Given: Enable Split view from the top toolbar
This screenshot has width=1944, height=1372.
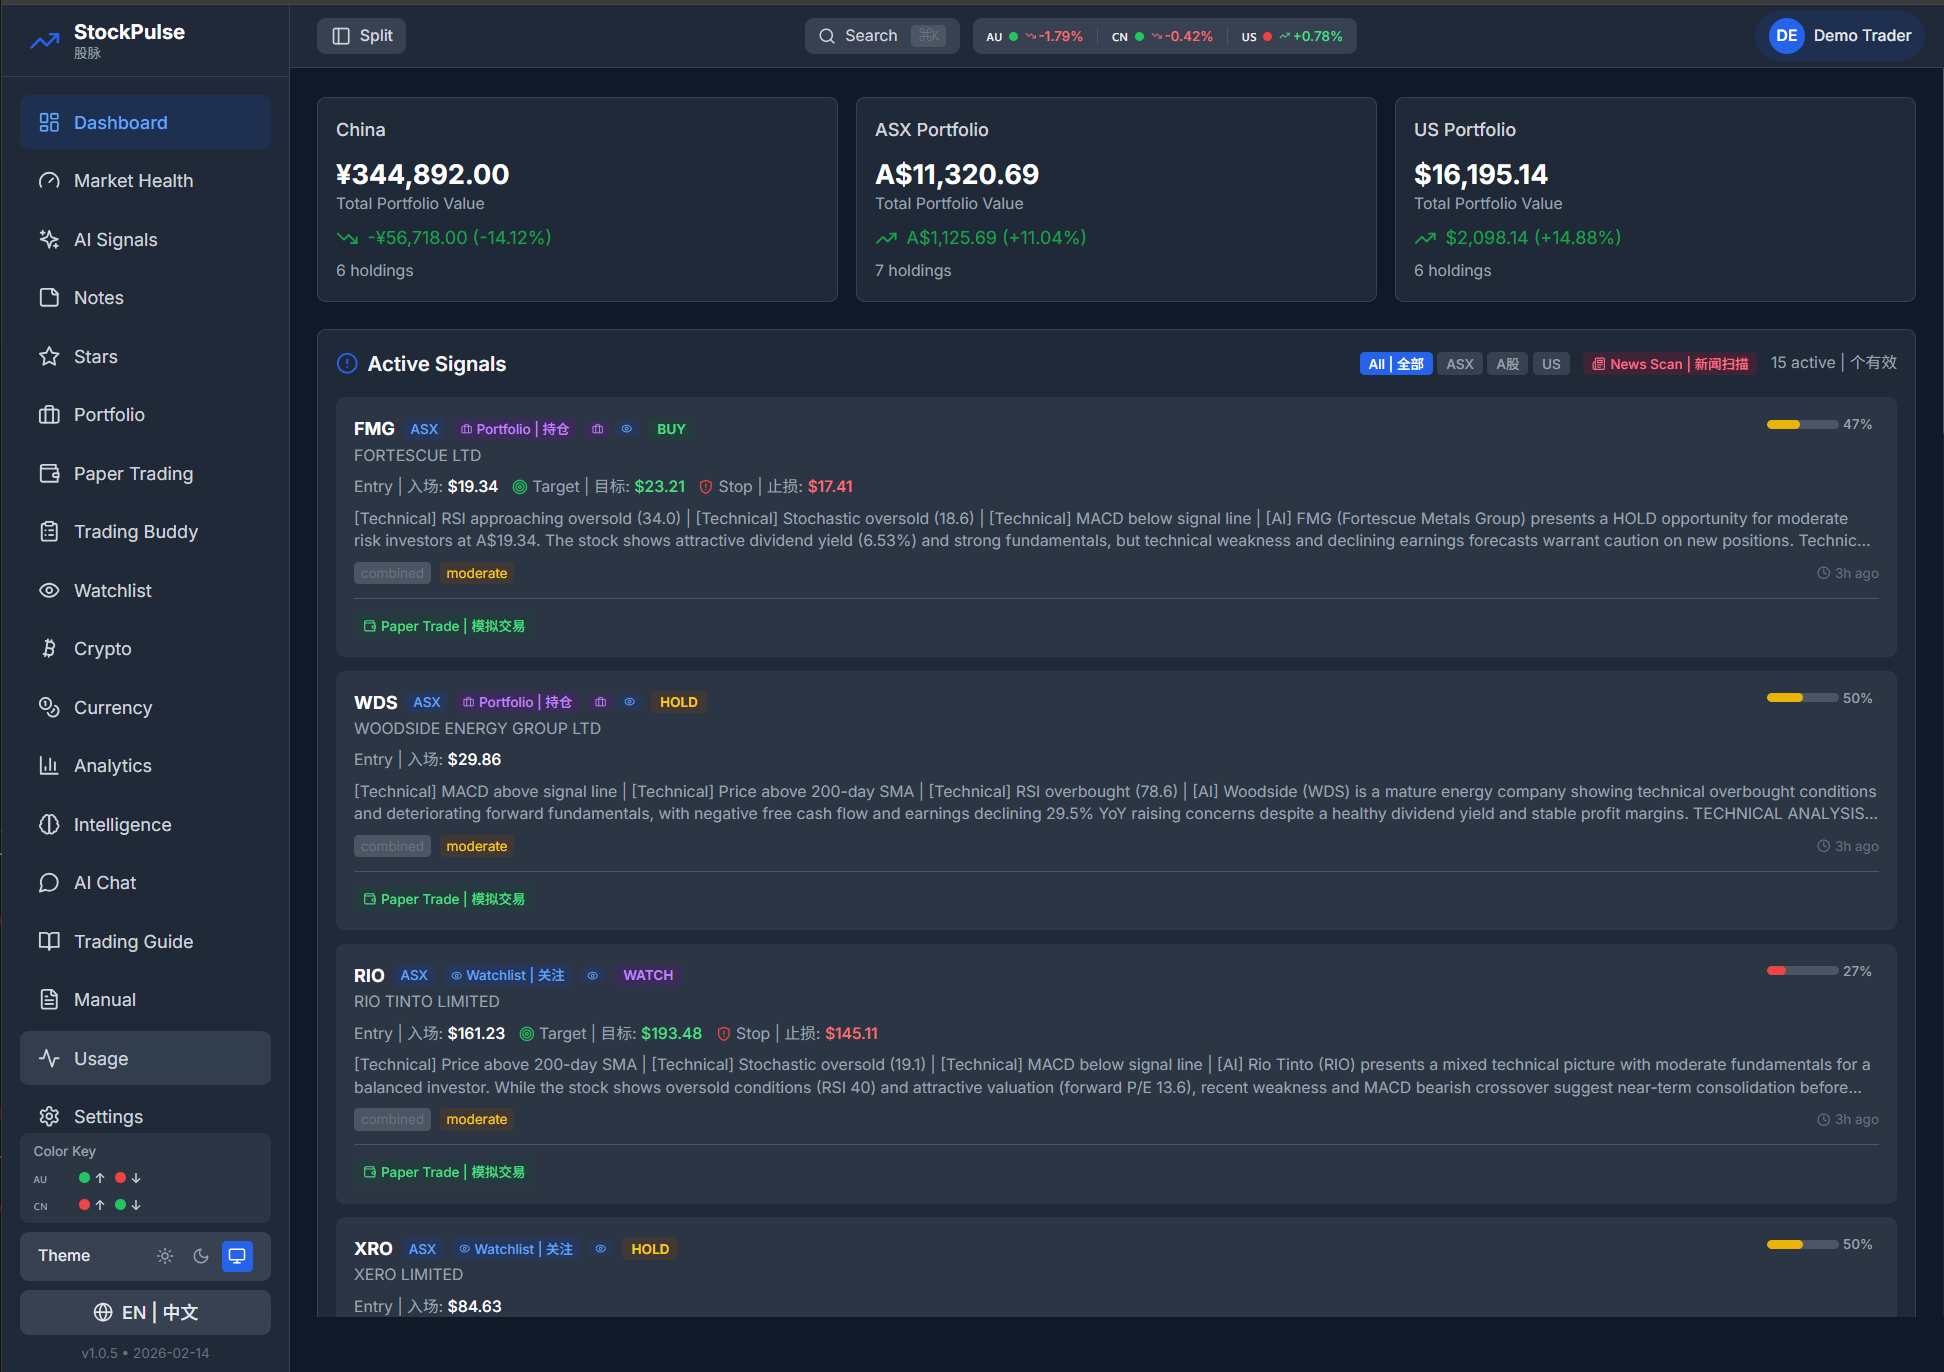Looking at the screenshot, I should (360, 35).
